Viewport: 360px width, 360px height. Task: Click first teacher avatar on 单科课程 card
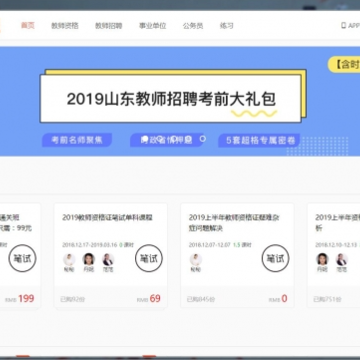point(69,260)
